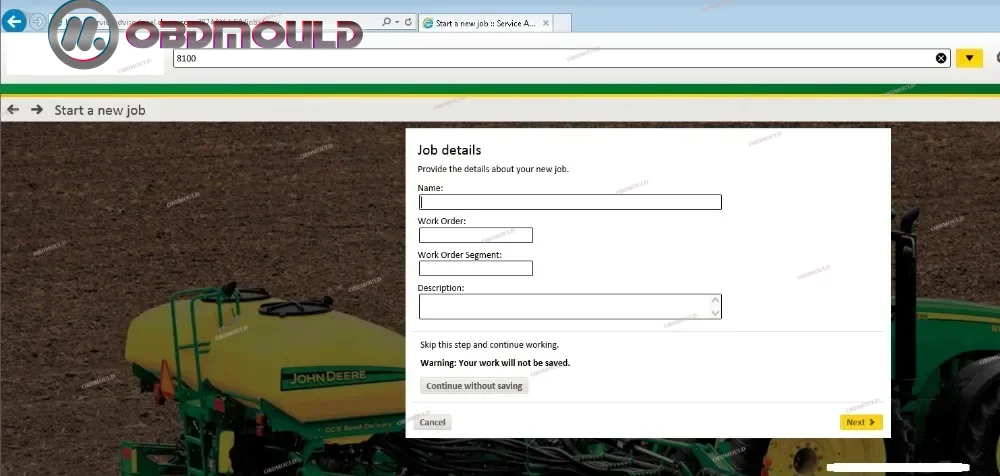Go back using the Service Advisor left arrow
The width and height of the screenshot is (1000, 476).
(x=13, y=110)
